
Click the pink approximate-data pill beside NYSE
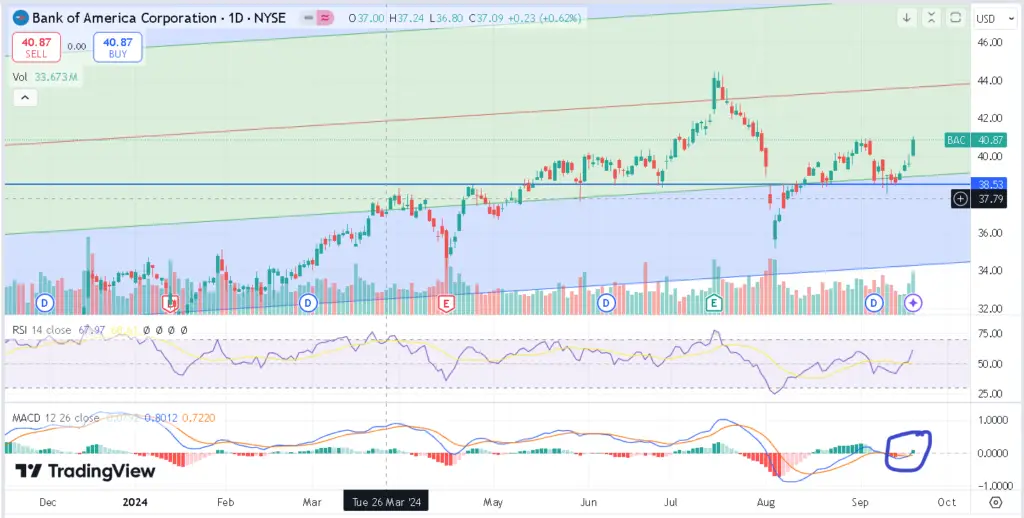tap(325, 18)
